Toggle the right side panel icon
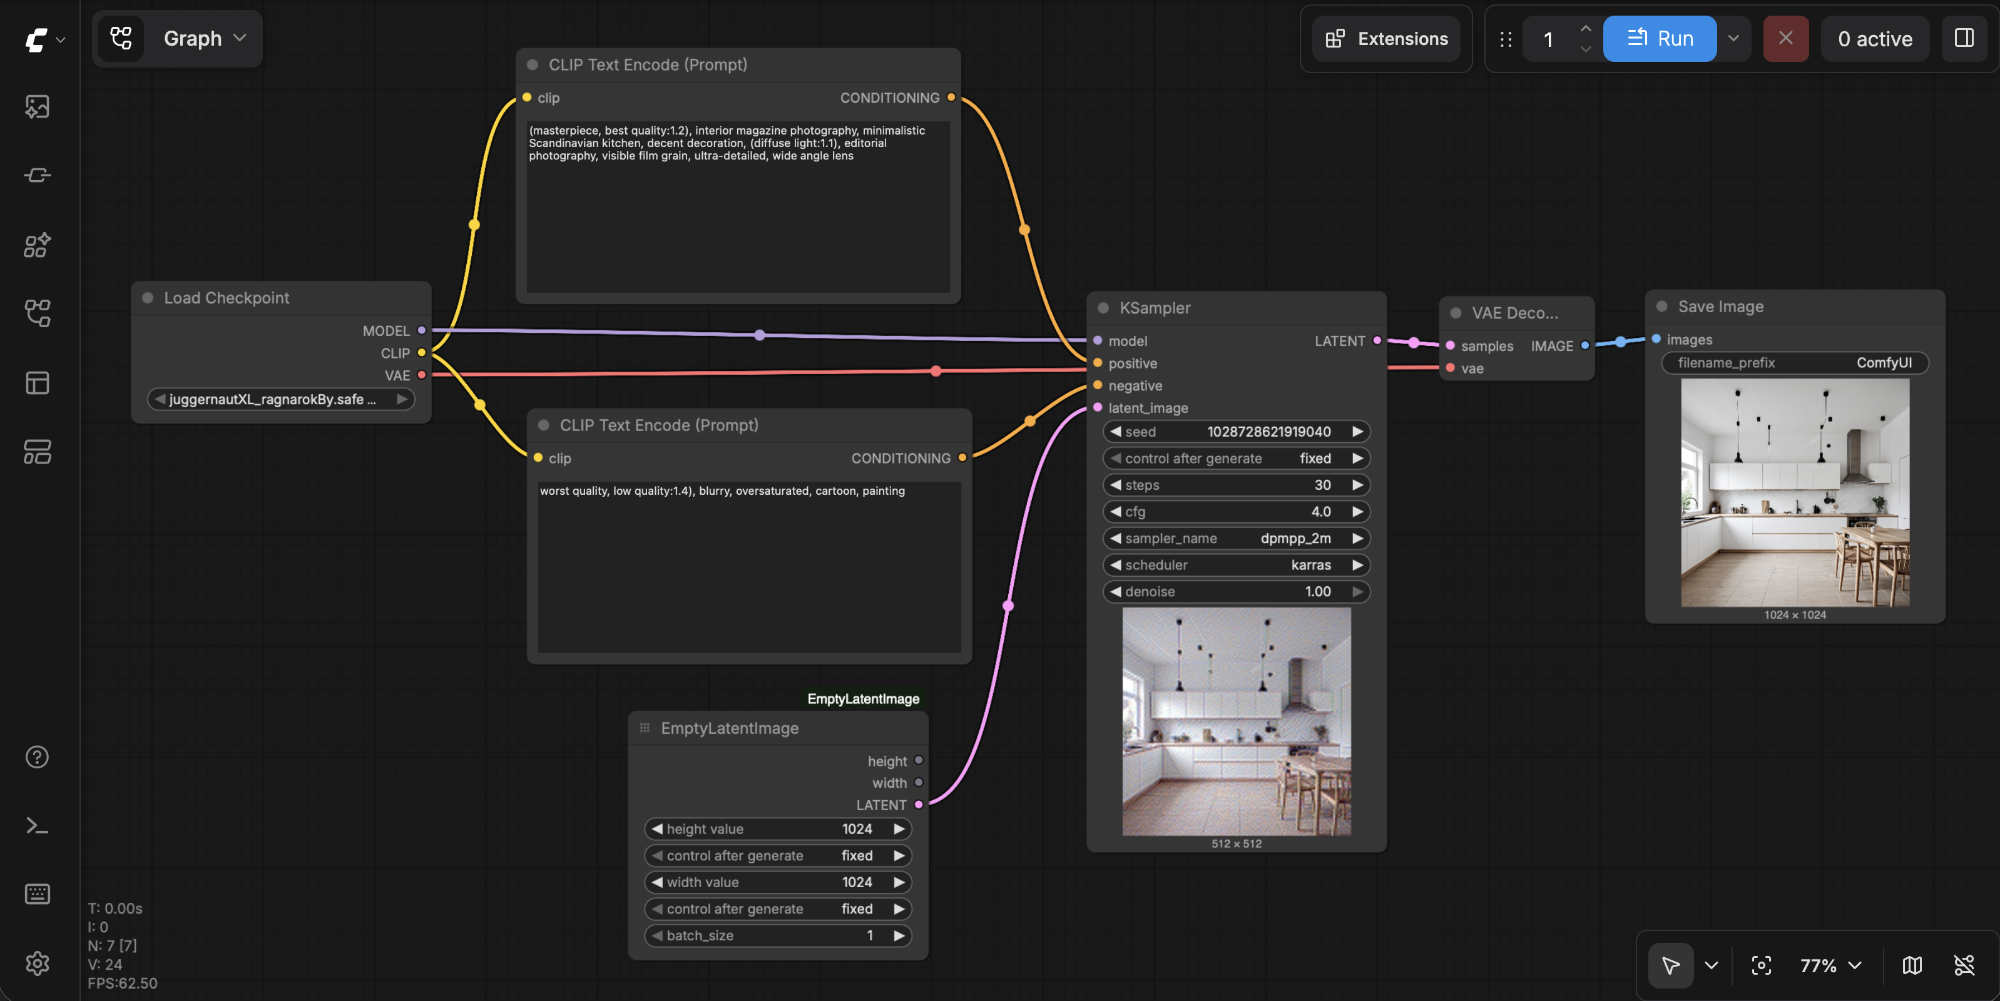The height and width of the screenshot is (1001, 2000). click(1964, 38)
